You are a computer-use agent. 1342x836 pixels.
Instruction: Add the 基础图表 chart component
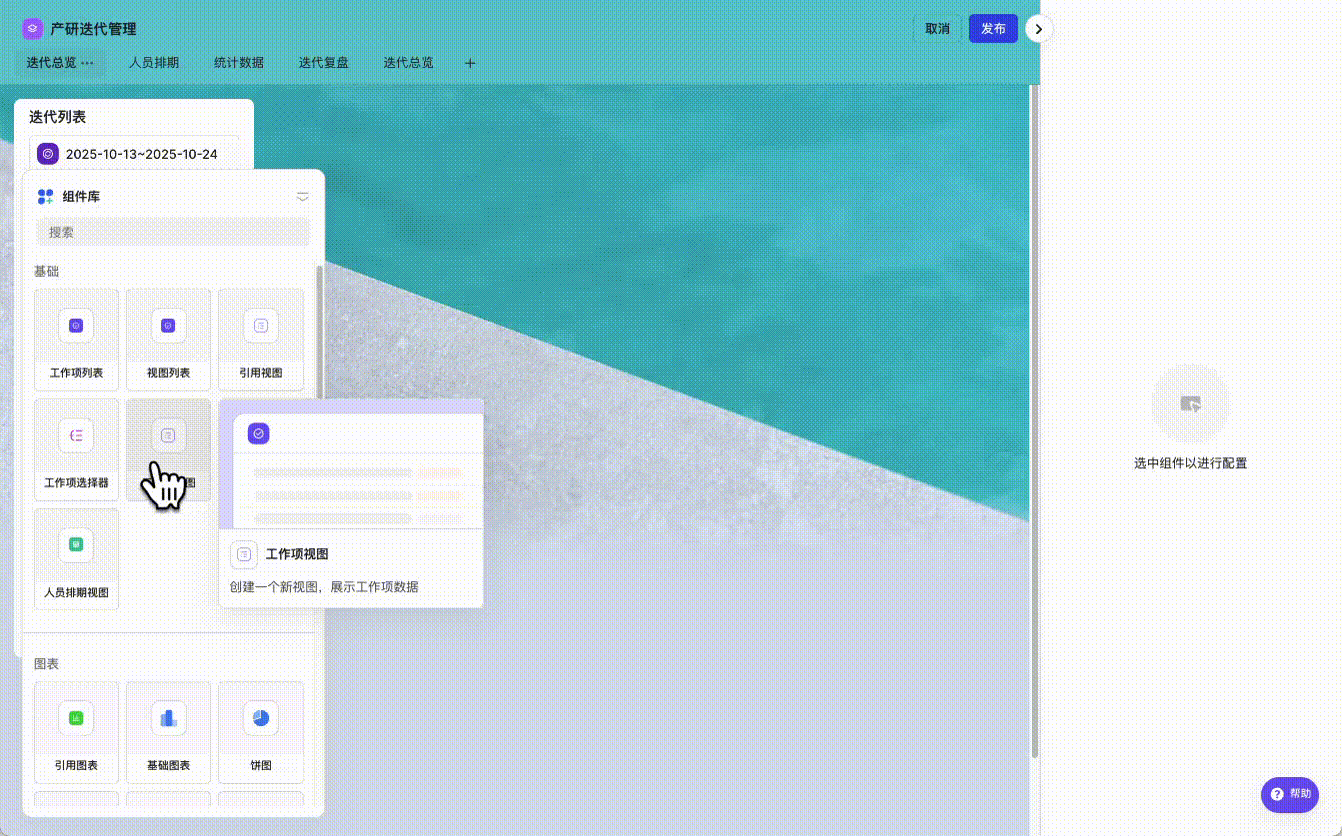click(168, 732)
